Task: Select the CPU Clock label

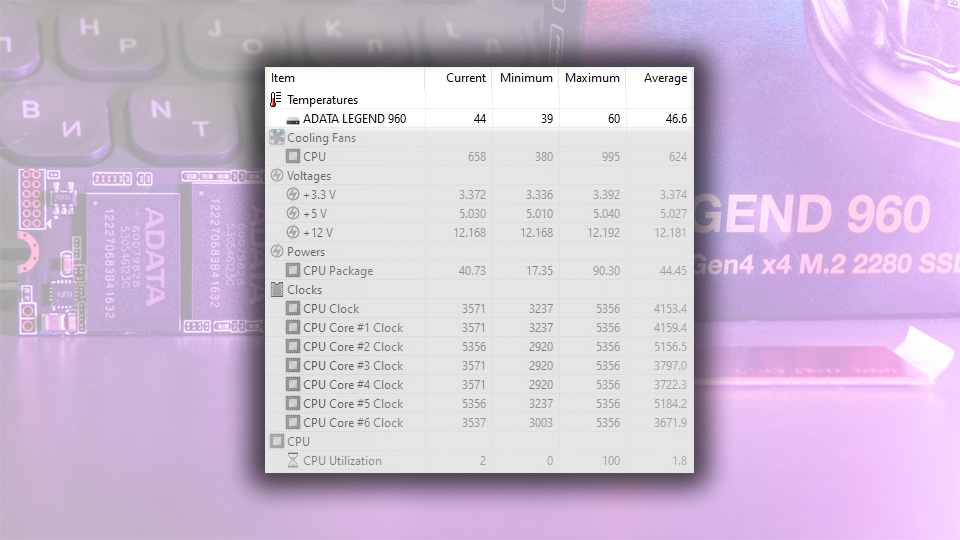Action: (x=331, y=309)
